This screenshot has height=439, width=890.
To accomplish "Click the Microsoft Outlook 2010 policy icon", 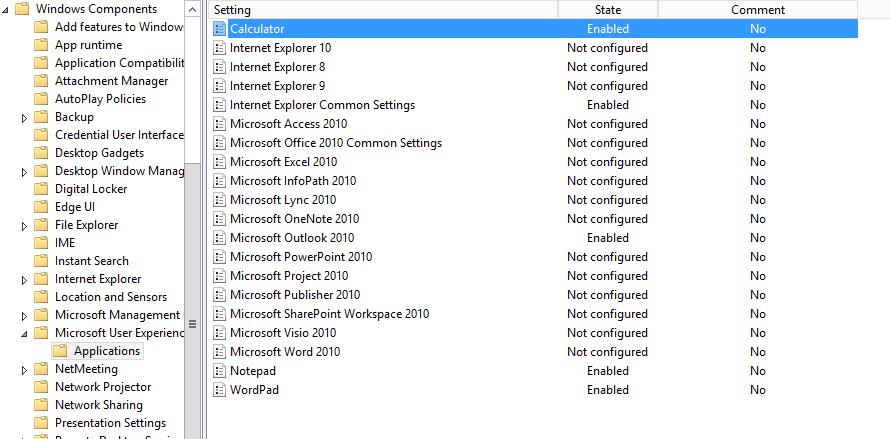I will coord(220,238).
